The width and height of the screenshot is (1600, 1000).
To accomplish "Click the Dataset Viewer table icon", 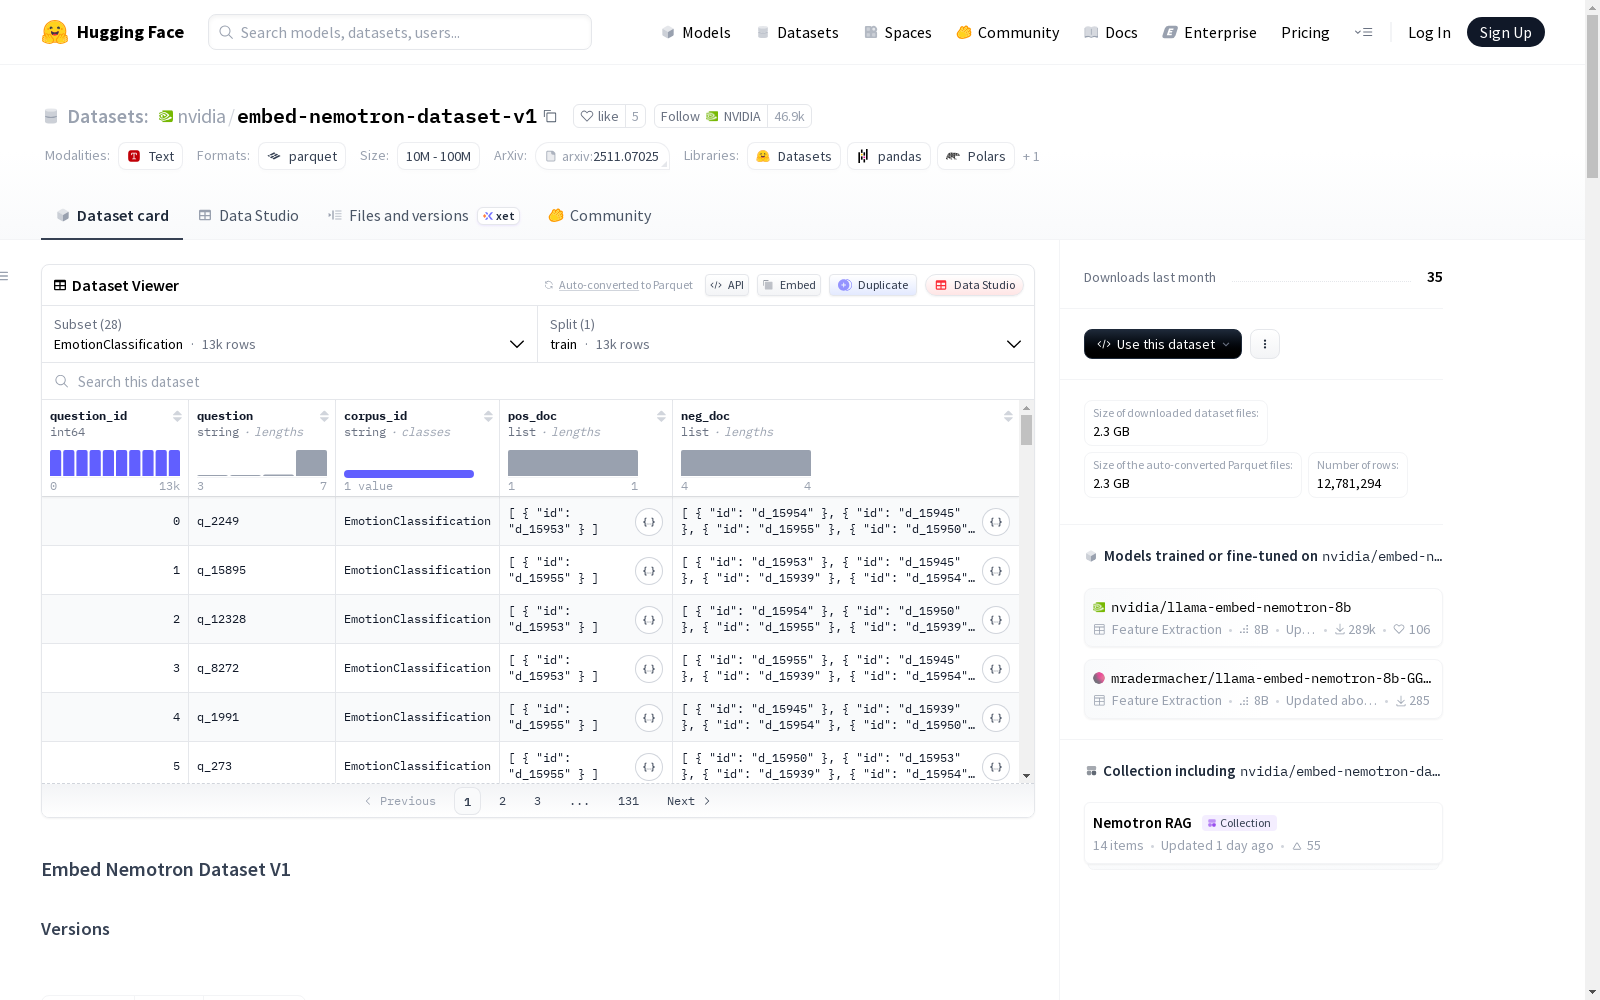I will (60, 285).
